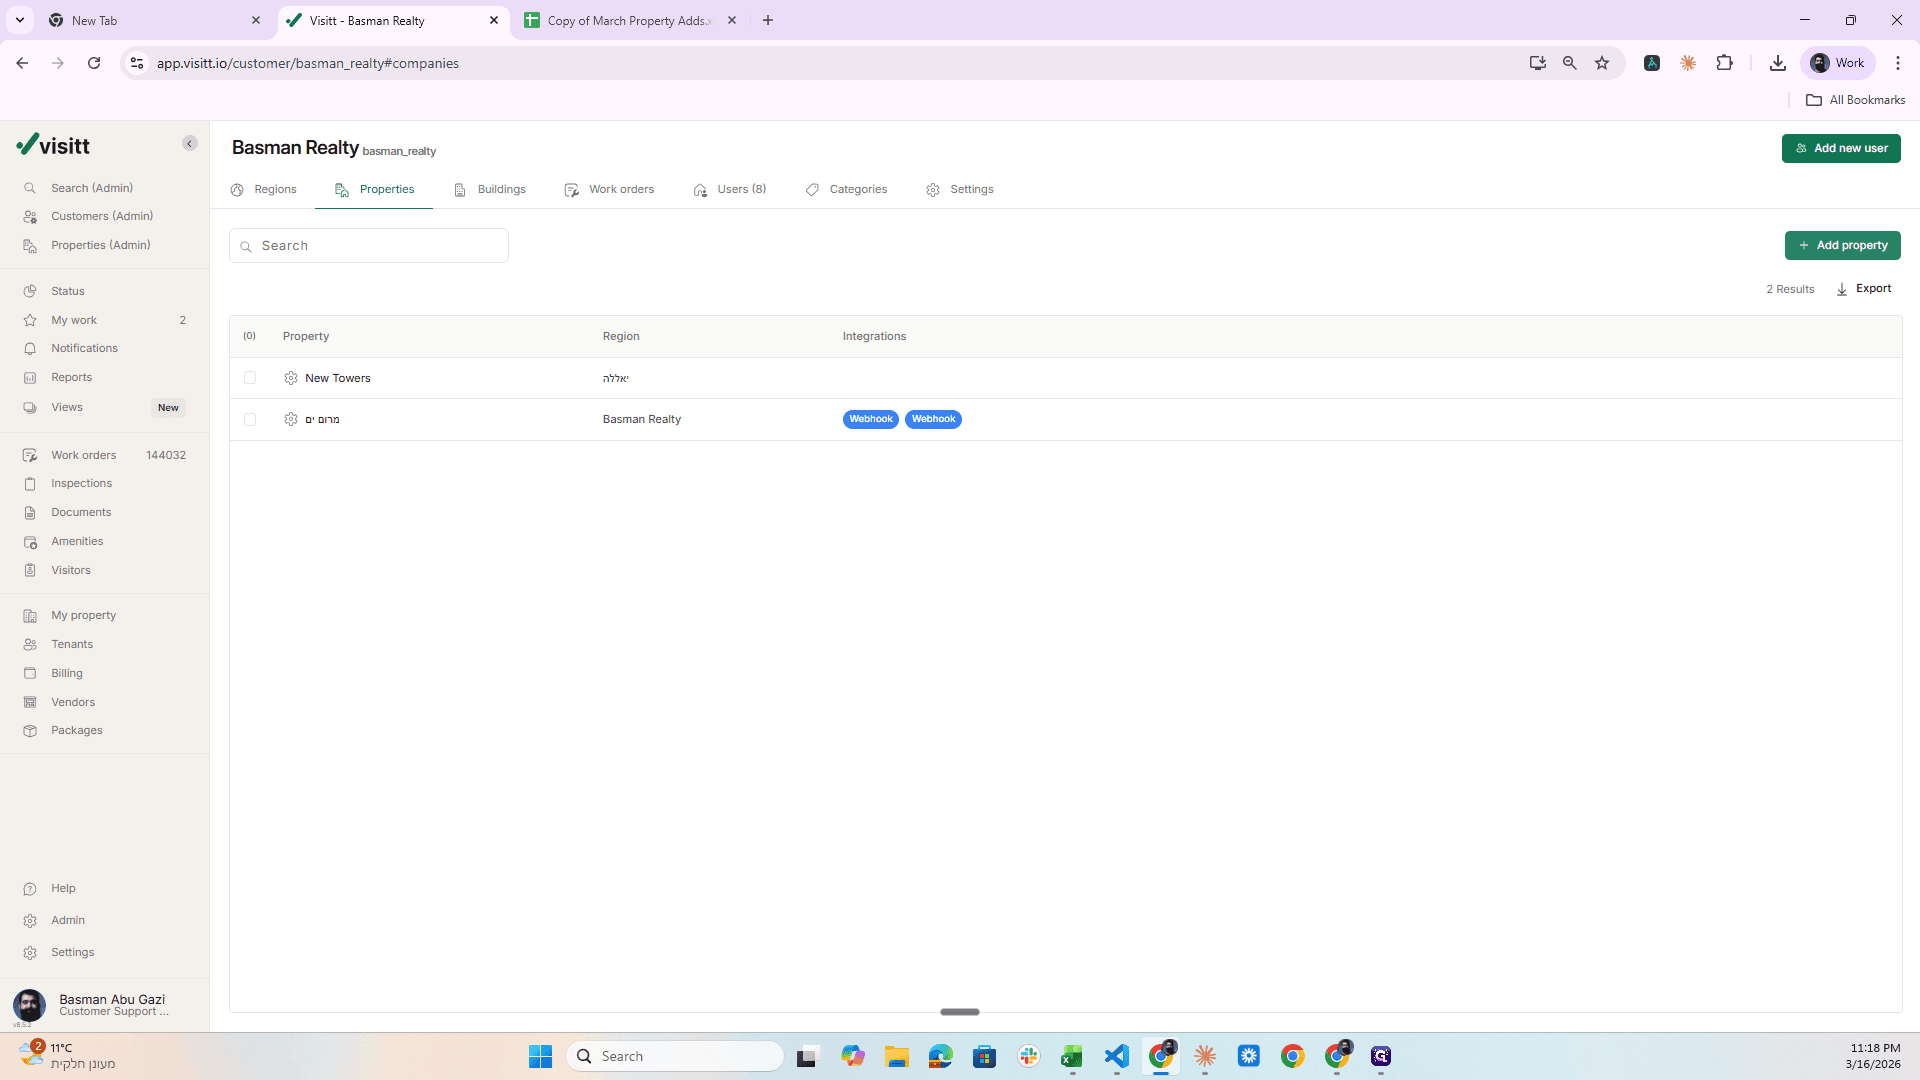Click the settings gear for New Towers

tap(291, 378)
